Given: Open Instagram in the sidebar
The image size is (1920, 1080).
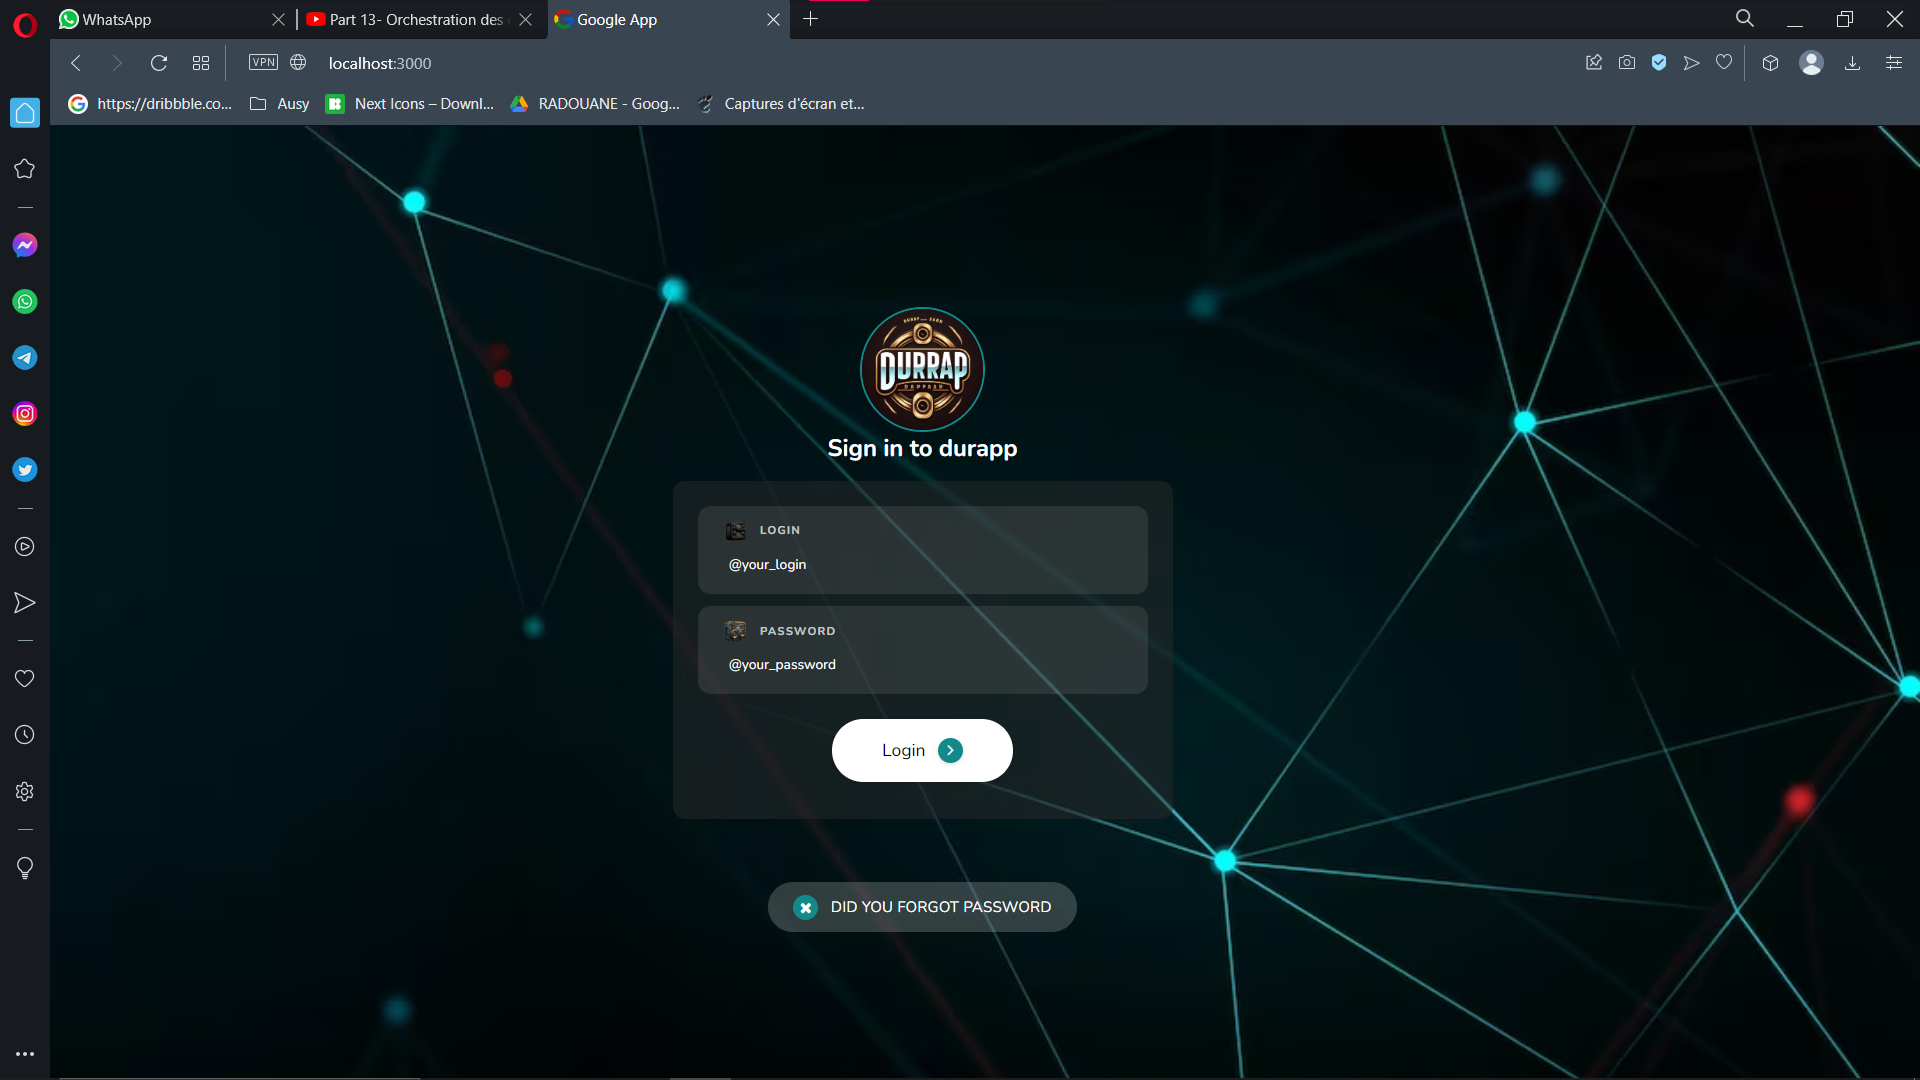Looking at the screenshot, I should click(25, 413).
